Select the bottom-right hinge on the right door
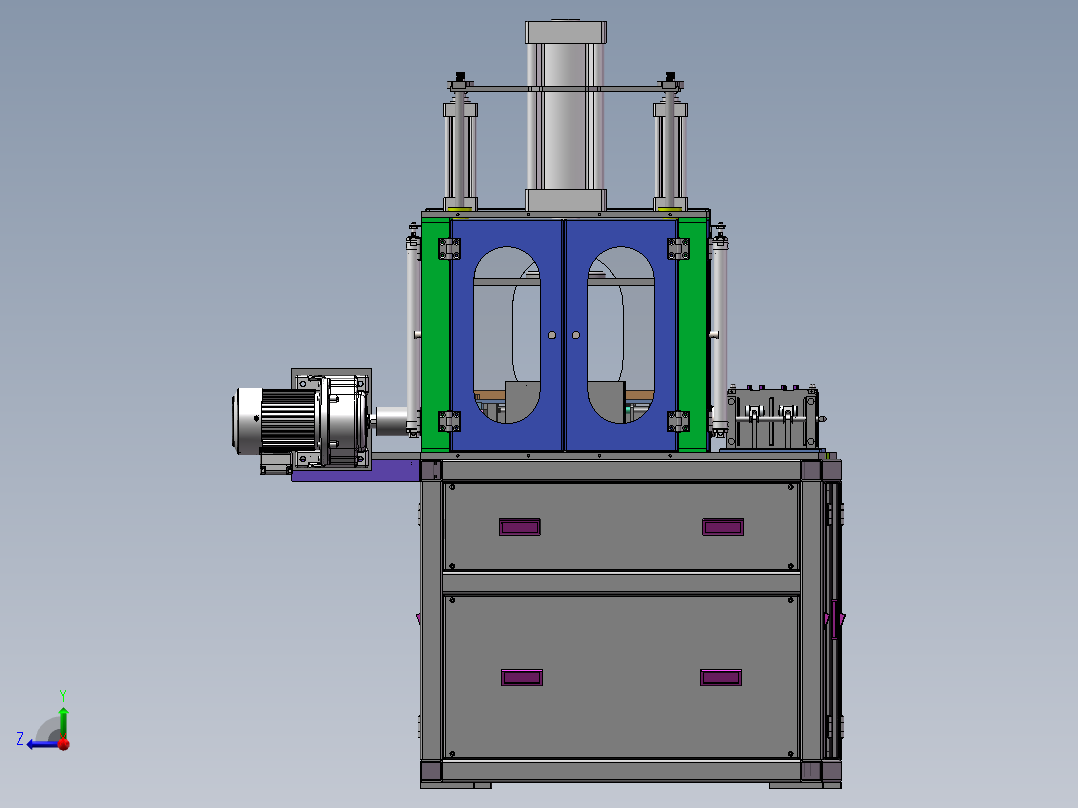Viewport: 1078px width, 808px height. tap(679, 421)
